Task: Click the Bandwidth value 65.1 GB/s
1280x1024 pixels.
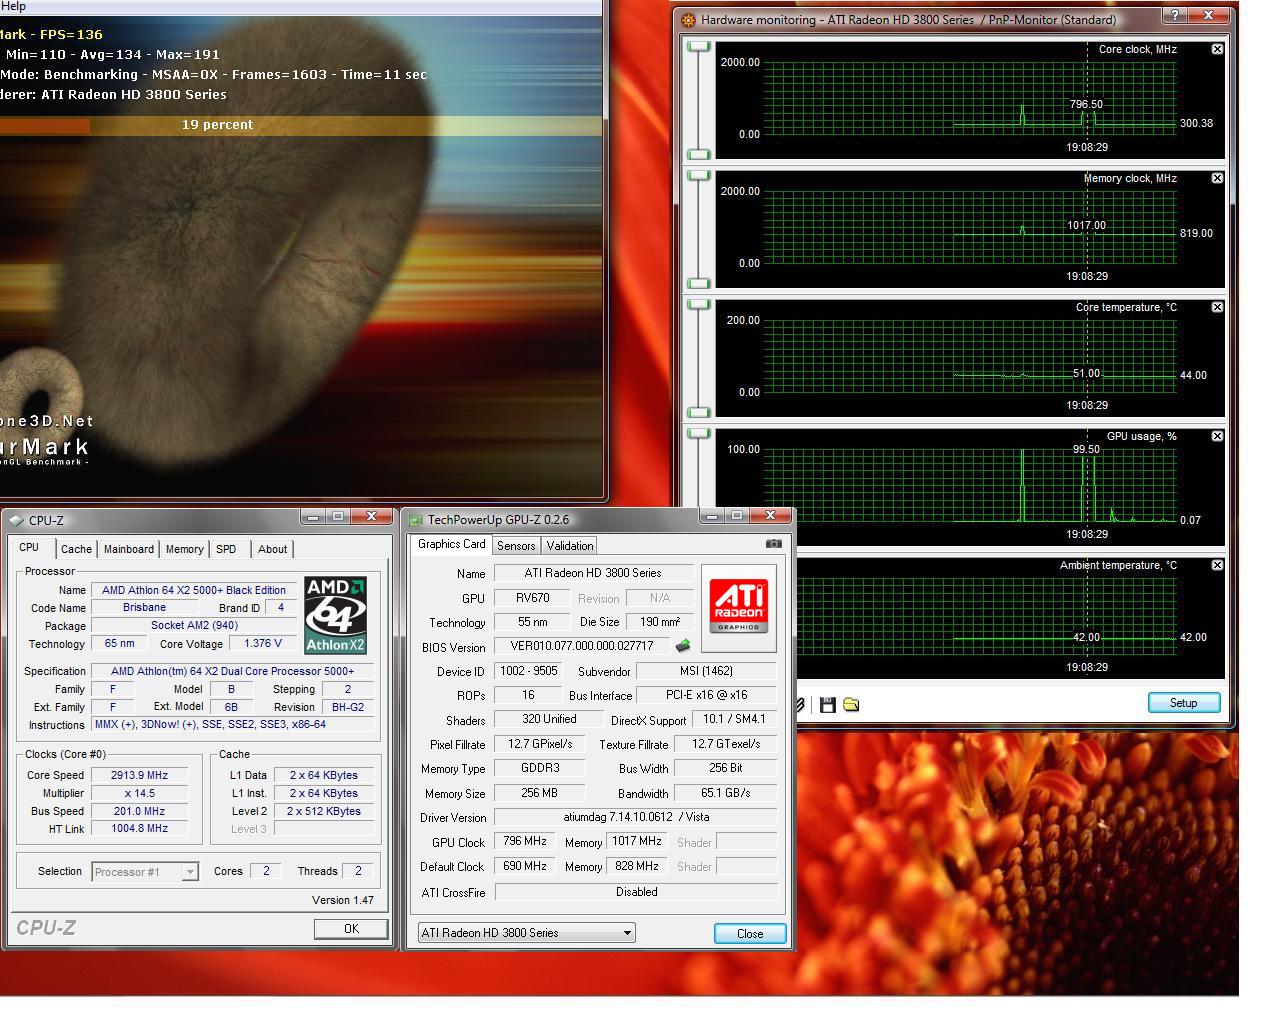Action: [726, 793]
